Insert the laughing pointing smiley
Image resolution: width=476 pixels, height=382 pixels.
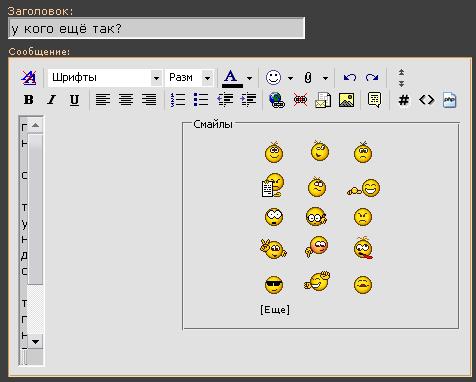coord(364,188)
